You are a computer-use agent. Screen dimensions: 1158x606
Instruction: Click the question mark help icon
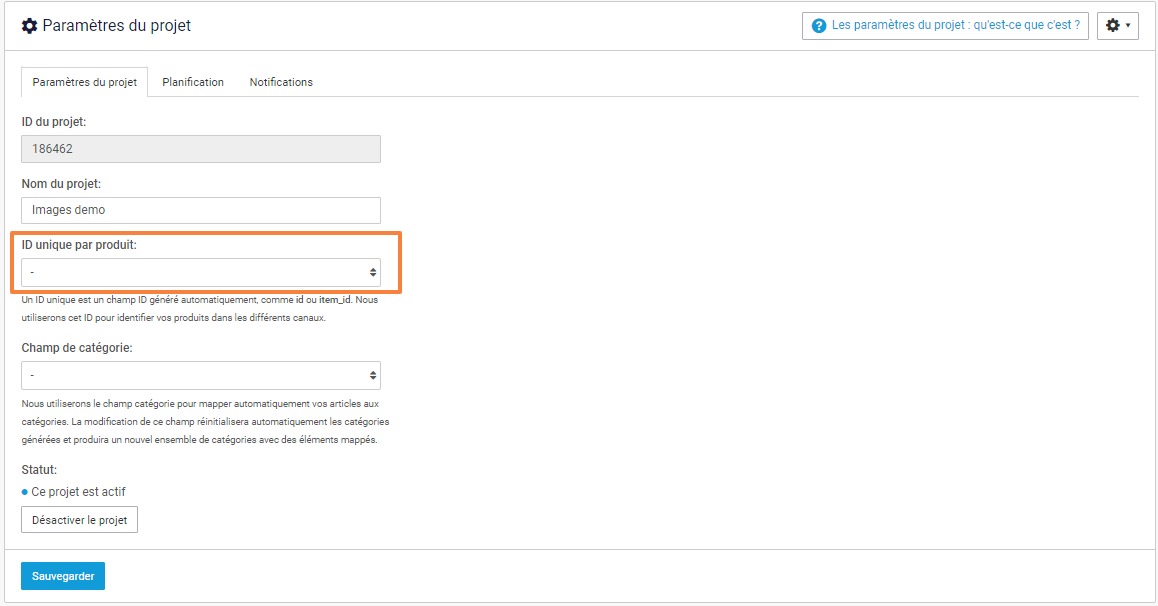click(818, 26)
